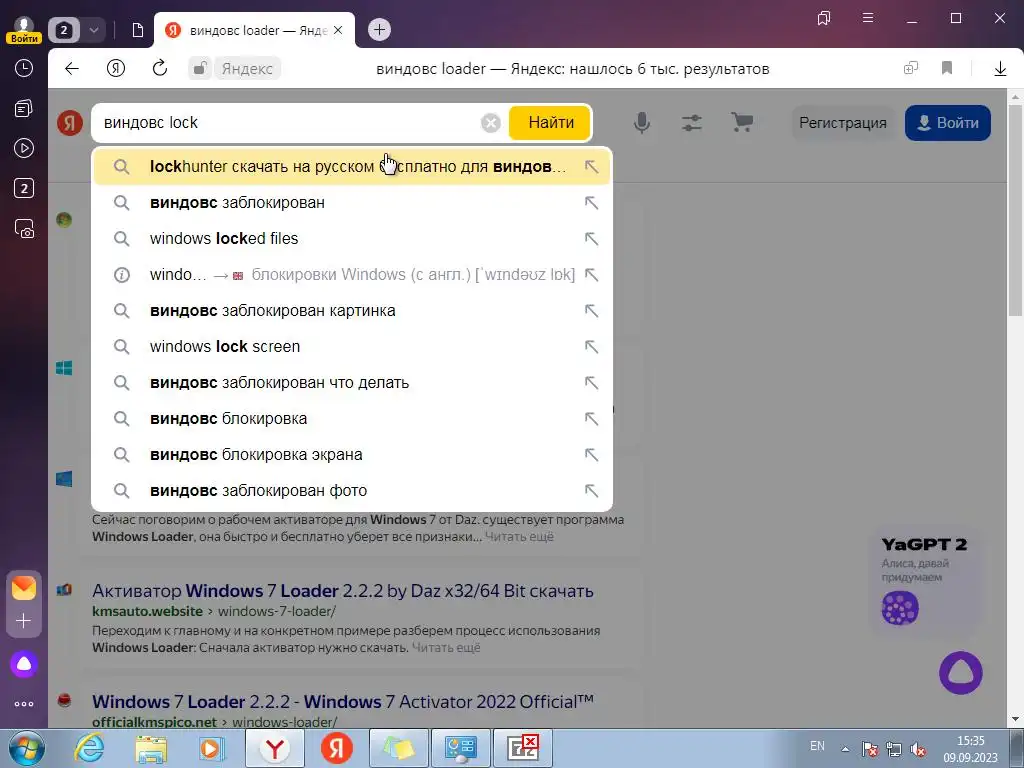The image size is (1024, 768).
Task: Click the Регистрация button
Action: coord(842,123)
